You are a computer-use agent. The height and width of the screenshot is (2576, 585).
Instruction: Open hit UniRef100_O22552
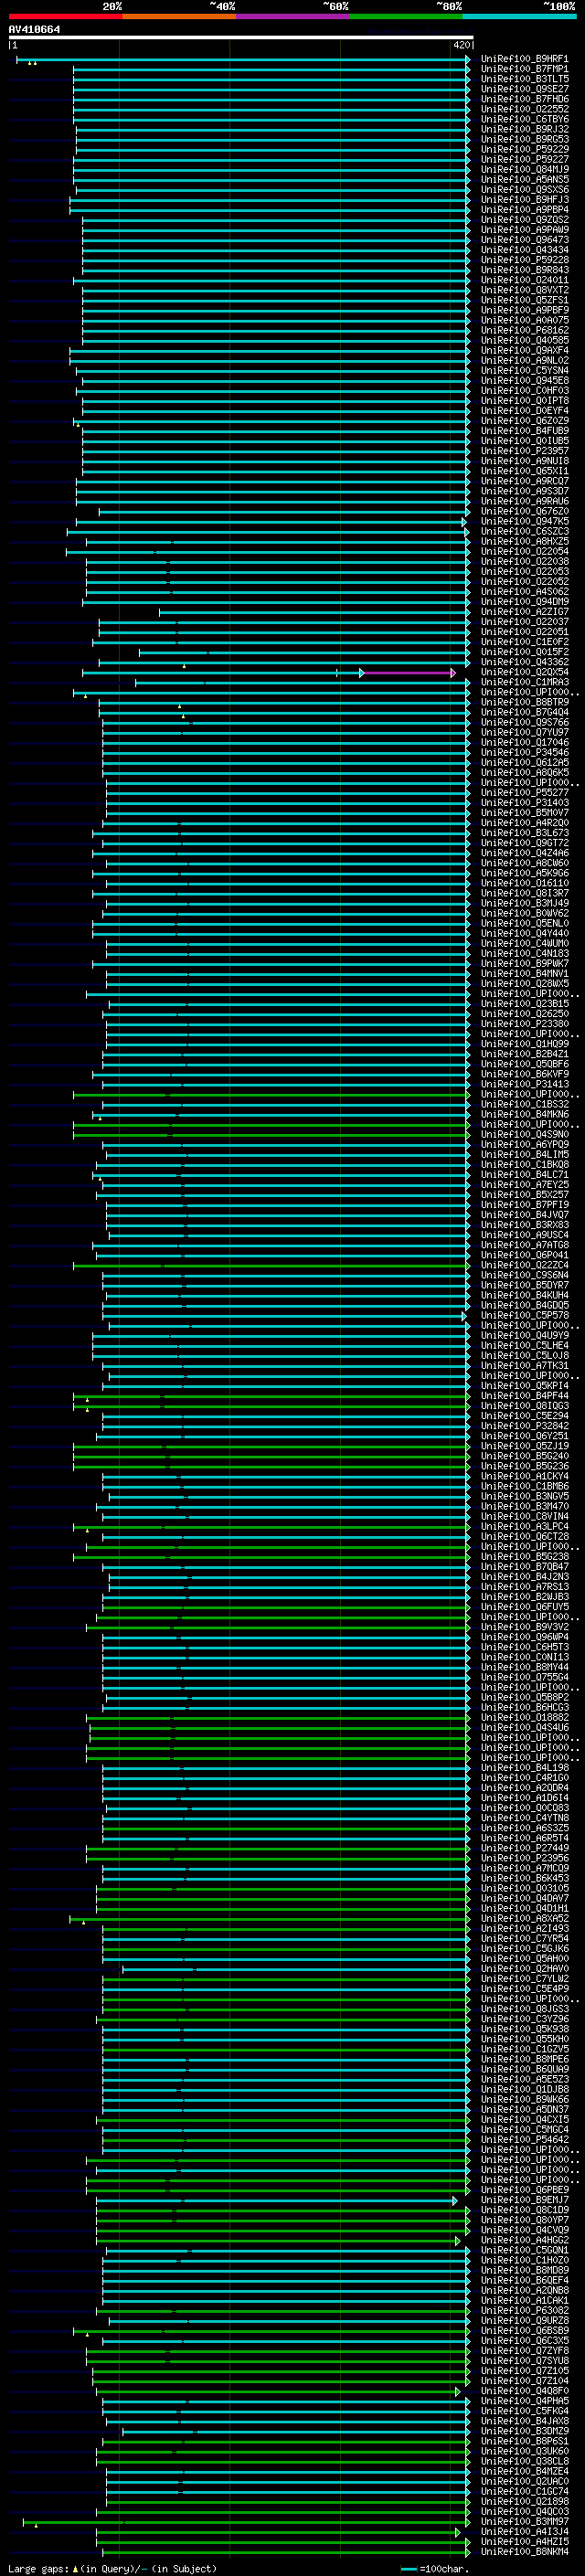524,109
